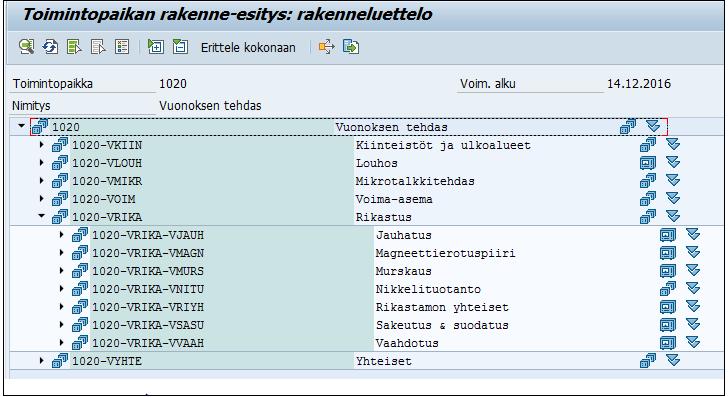Click the functional location icon beside 1020-VRIKA-VNITU

coord(80,289)
